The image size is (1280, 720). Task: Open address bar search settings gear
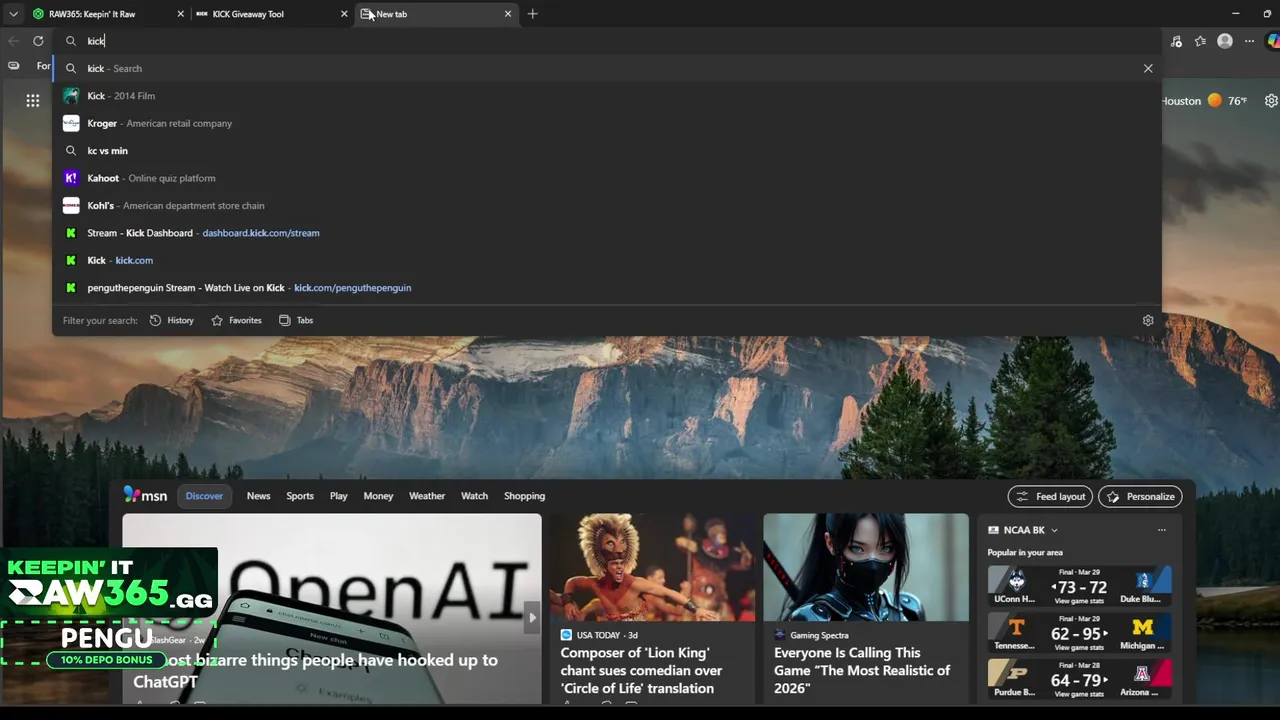point(1148,320)
